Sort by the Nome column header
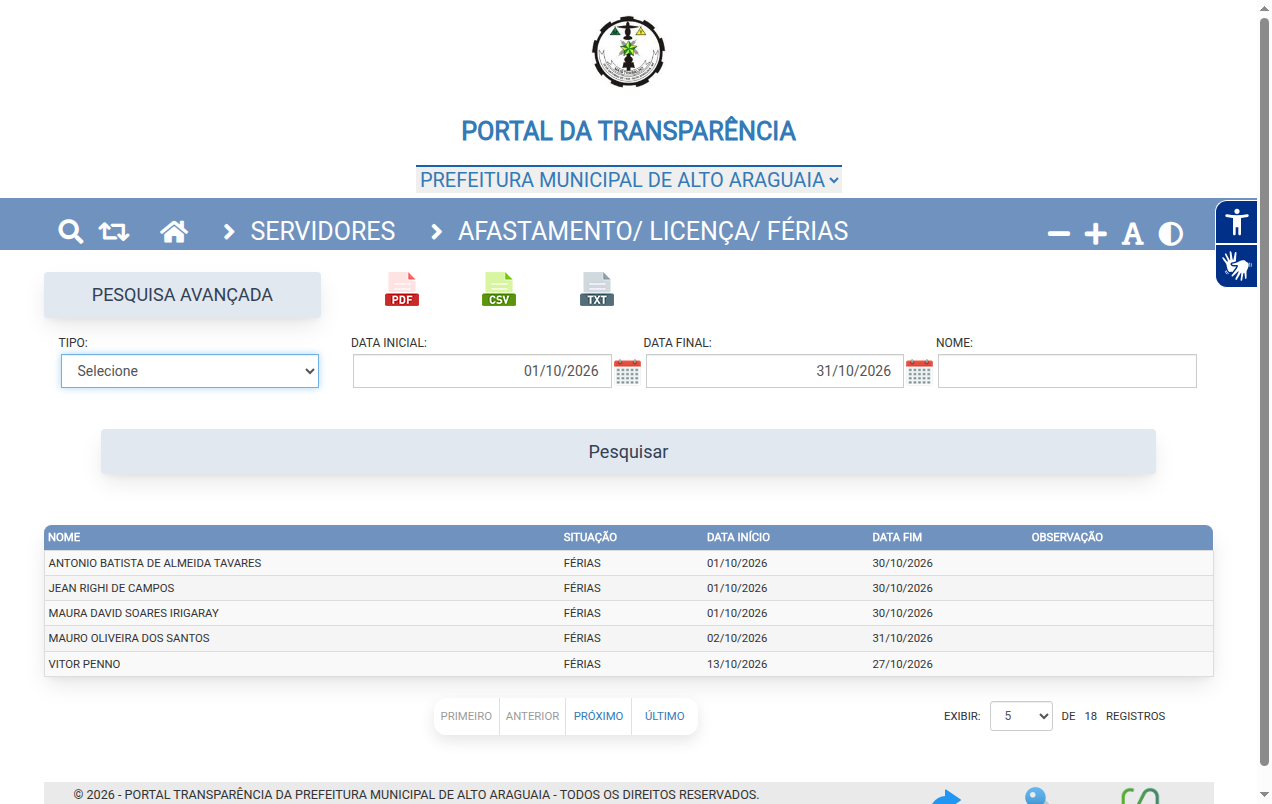The height and width of the screenshot is (804, 1272). pyautogui.click(x=64, y=538)
